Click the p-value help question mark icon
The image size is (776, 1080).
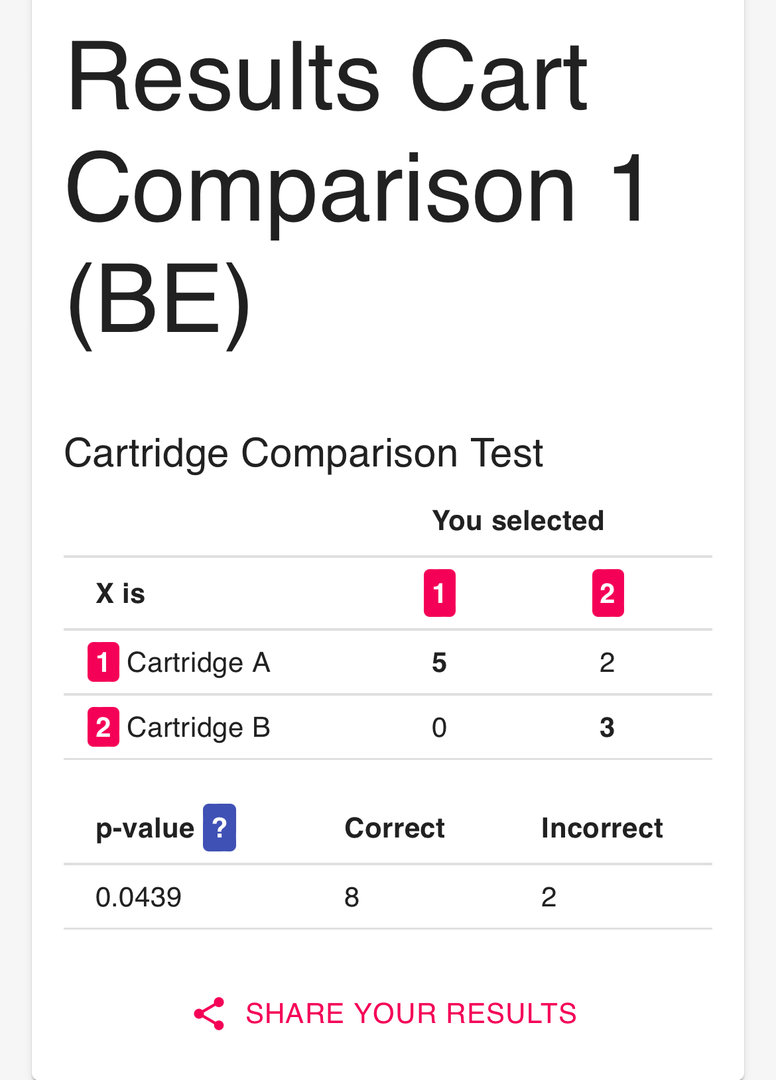tap(219, 828)
